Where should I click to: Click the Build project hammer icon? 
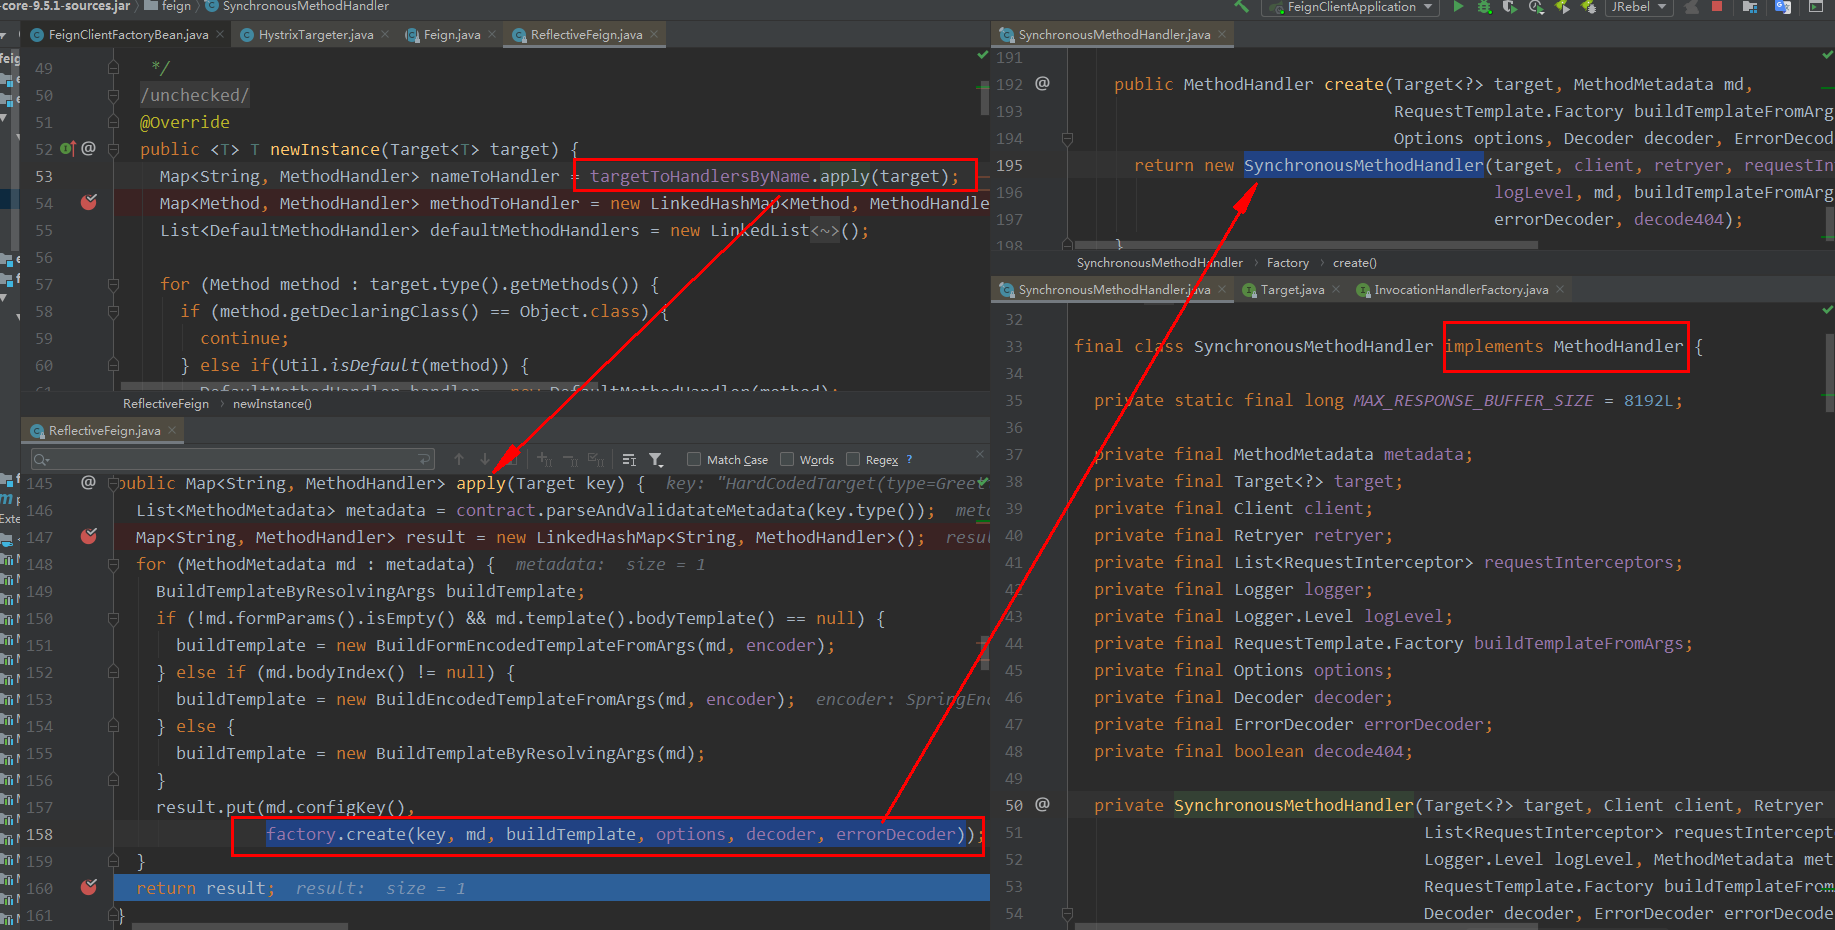[x=1242, y=7]
